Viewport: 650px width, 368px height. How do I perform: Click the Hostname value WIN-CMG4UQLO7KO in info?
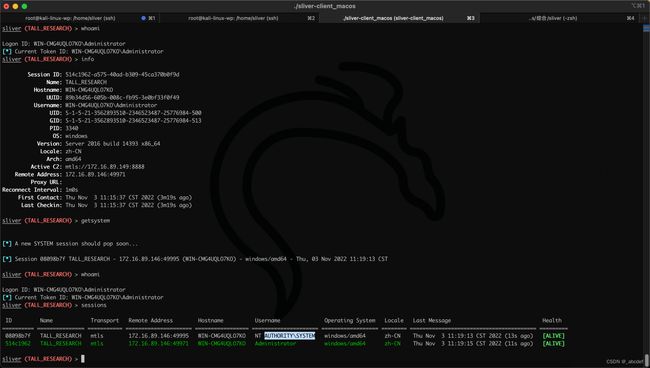coord(89,90)
